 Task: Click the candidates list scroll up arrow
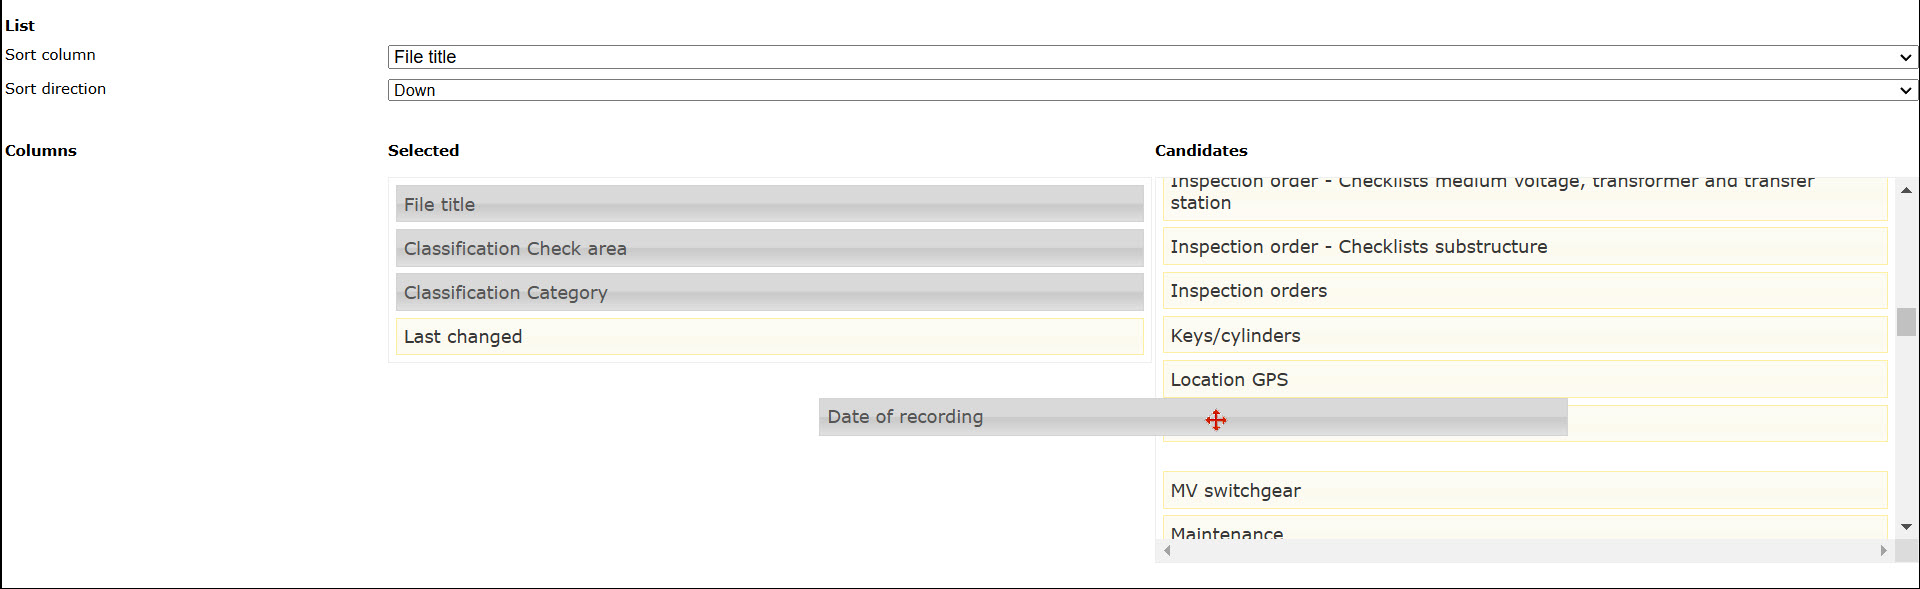point(1907,189)
